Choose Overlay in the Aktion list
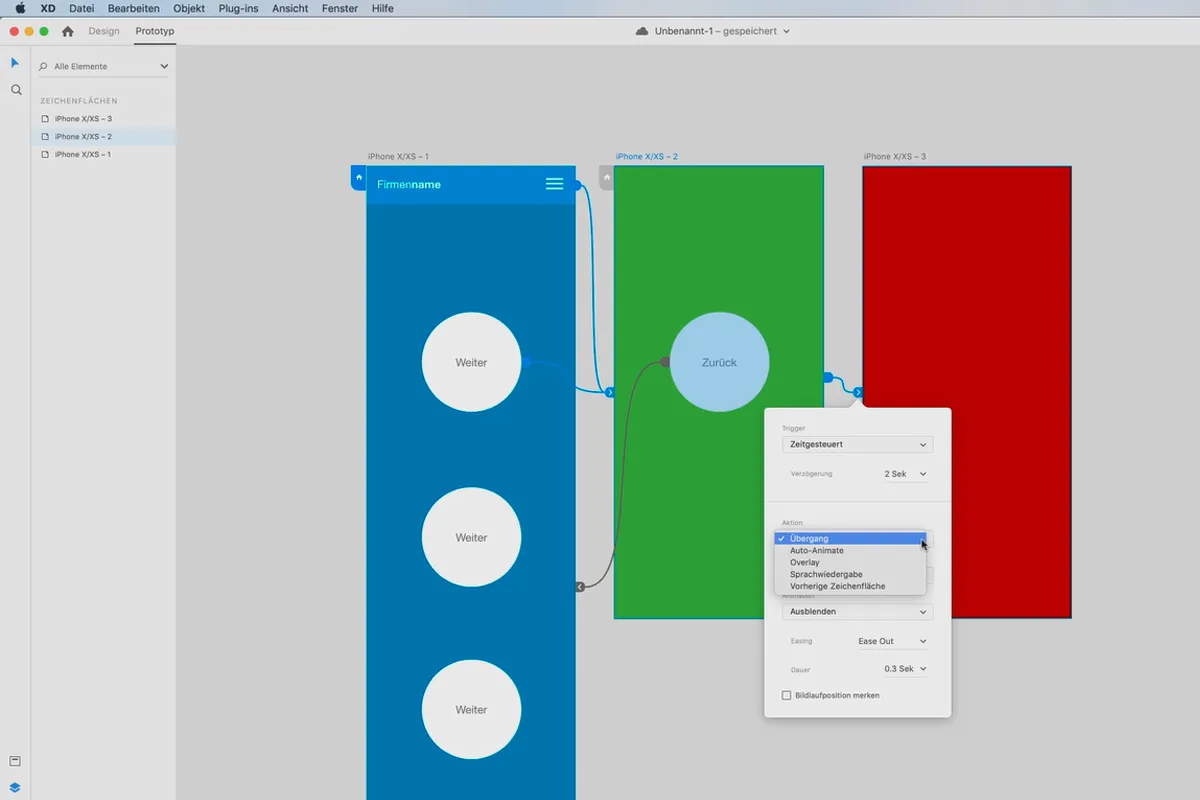This screenshot has width=1200, height=800. pos(849,563)
